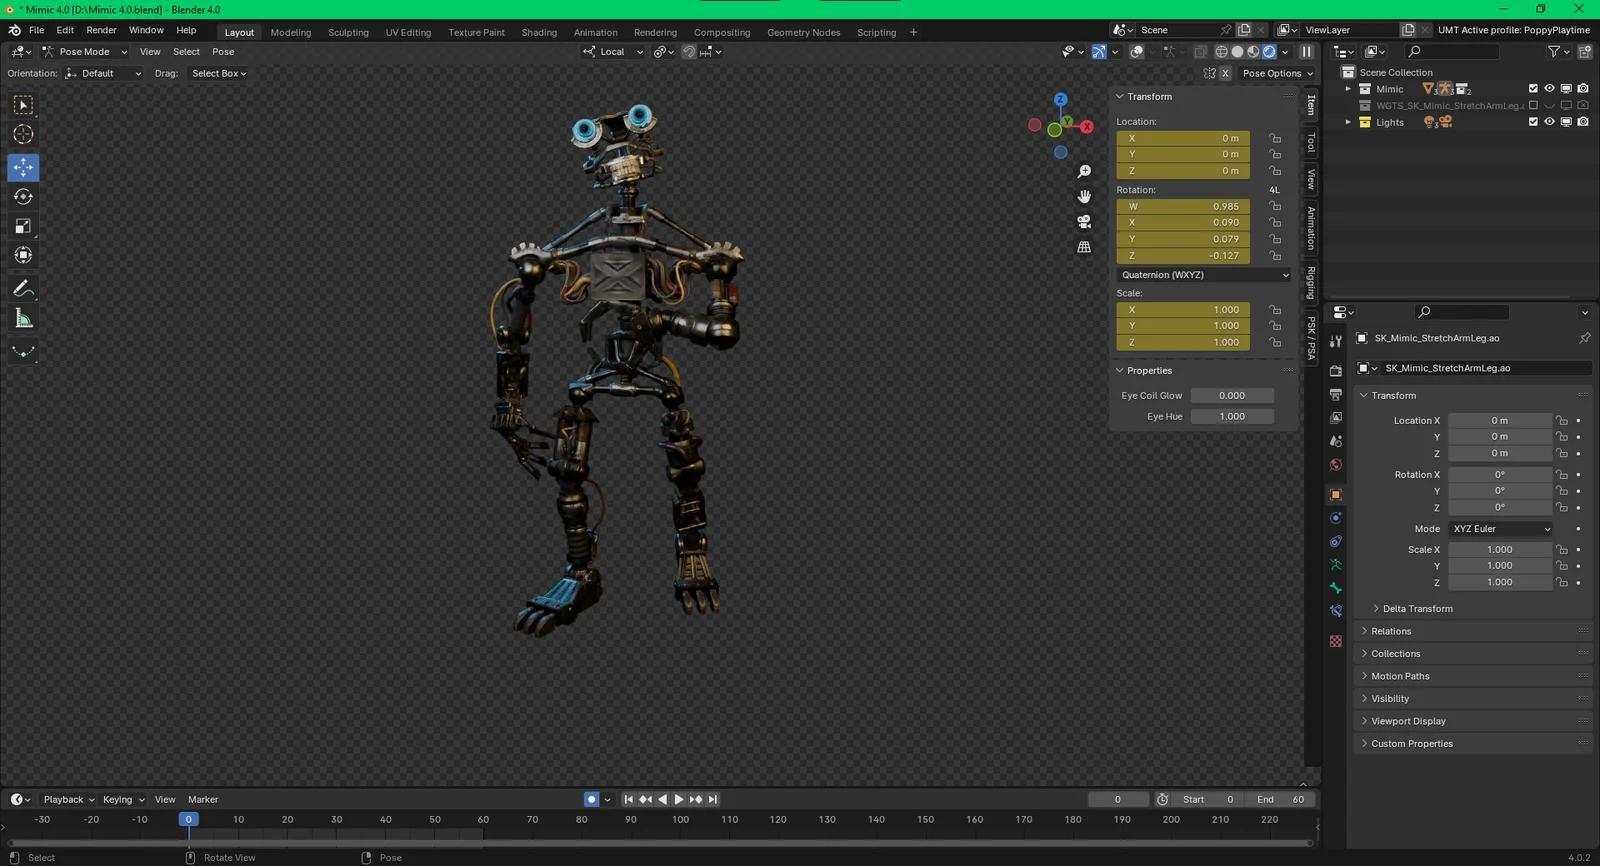1600x866 pixels.
Task: Activate the Rotate tool
Action: [x=23, y=197]
